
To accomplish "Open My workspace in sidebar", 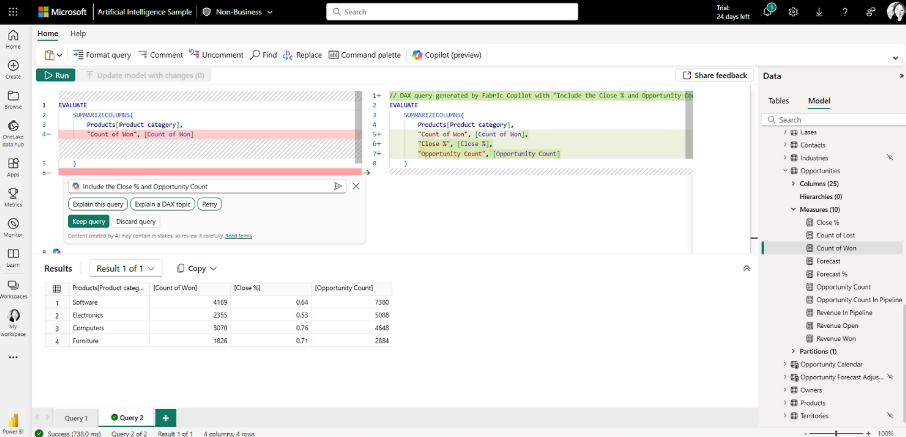I will (x=13, y=323).
